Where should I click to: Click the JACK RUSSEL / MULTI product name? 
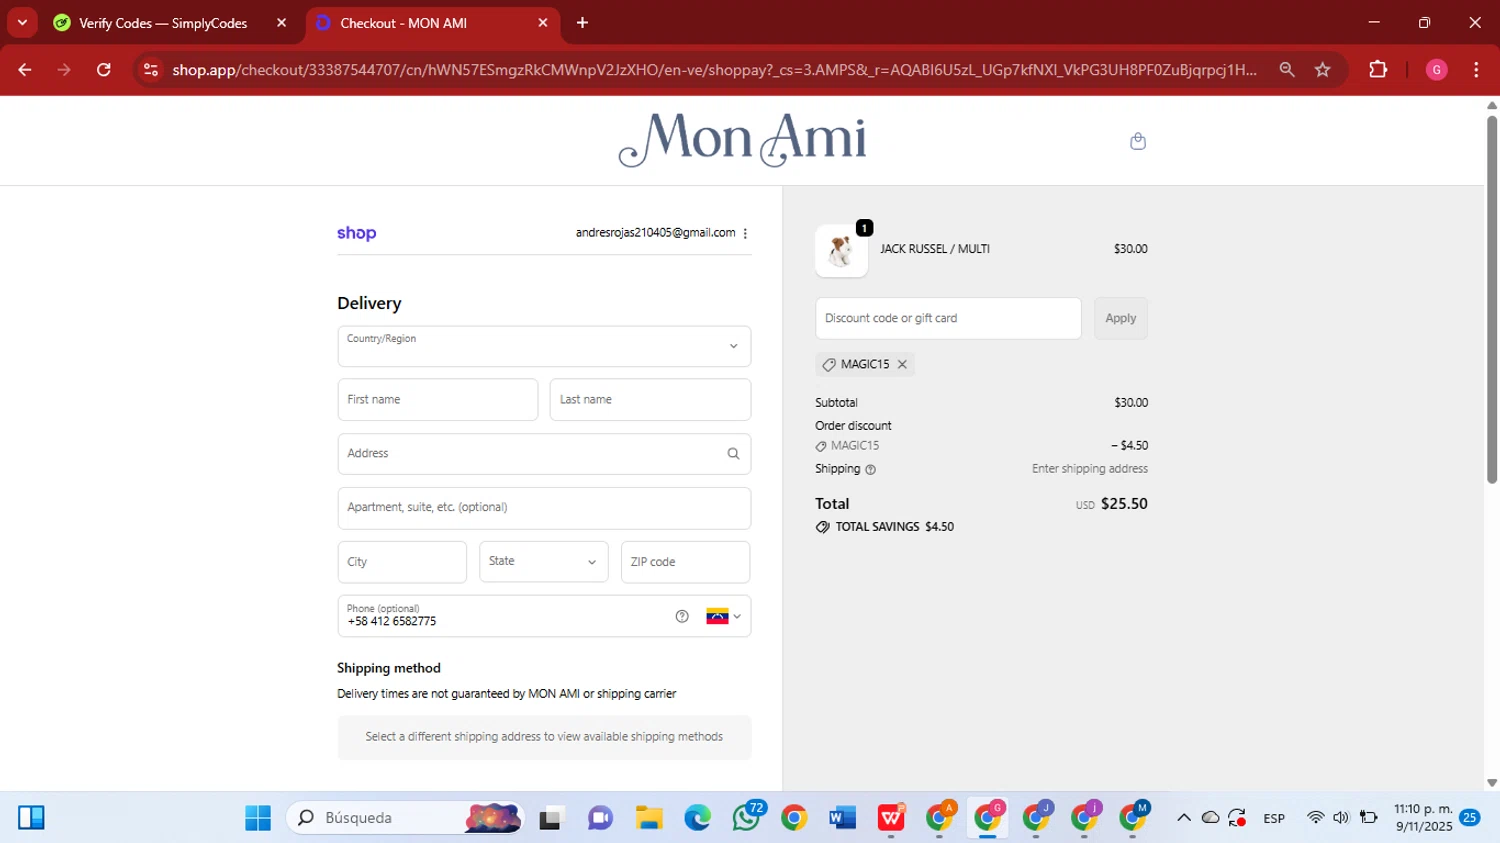(935, 249)
